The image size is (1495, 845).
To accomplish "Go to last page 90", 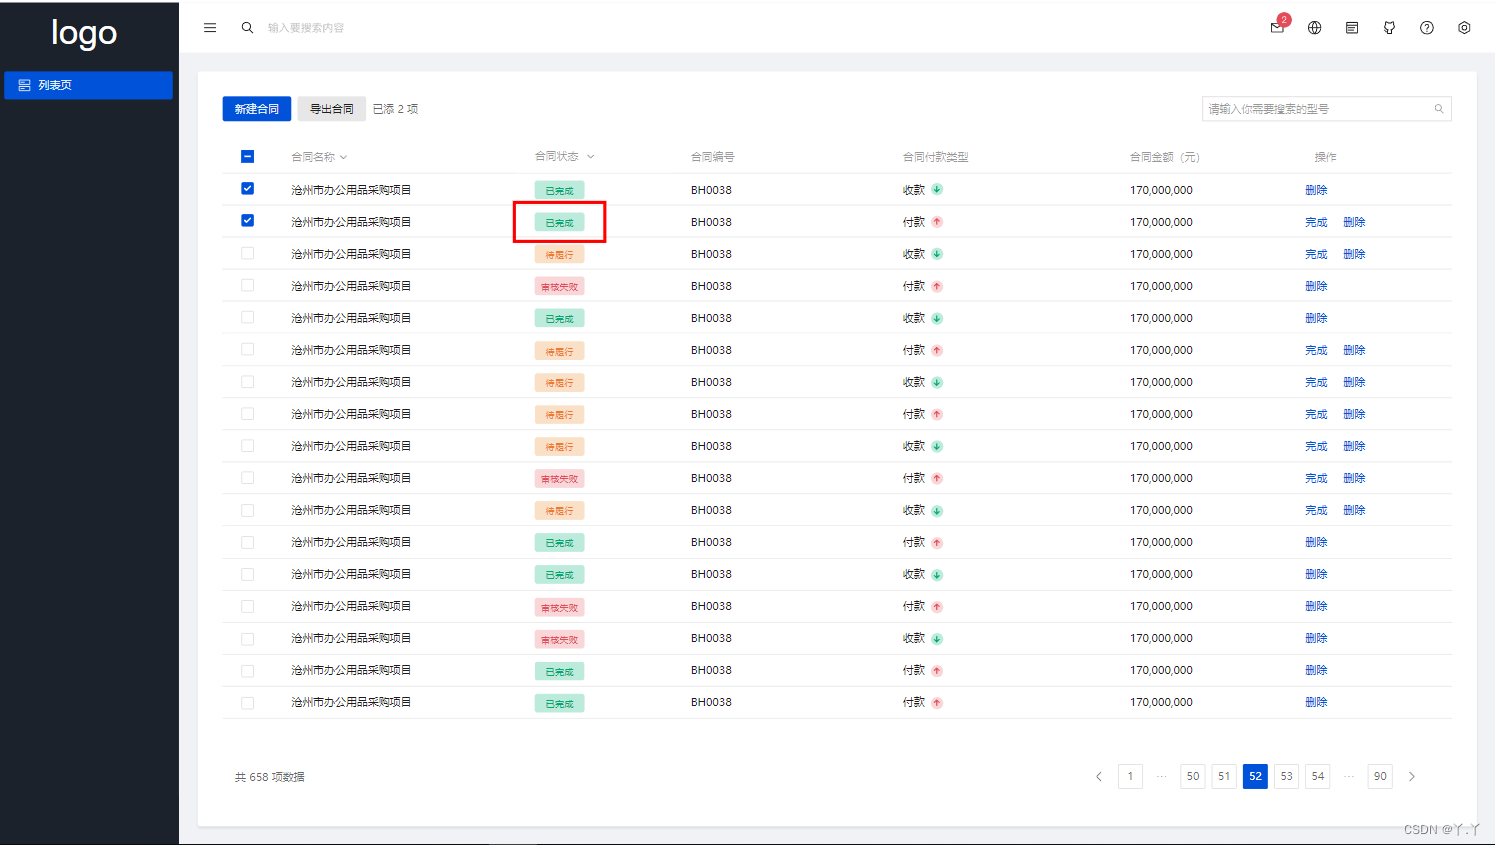I will (1380, 776).
